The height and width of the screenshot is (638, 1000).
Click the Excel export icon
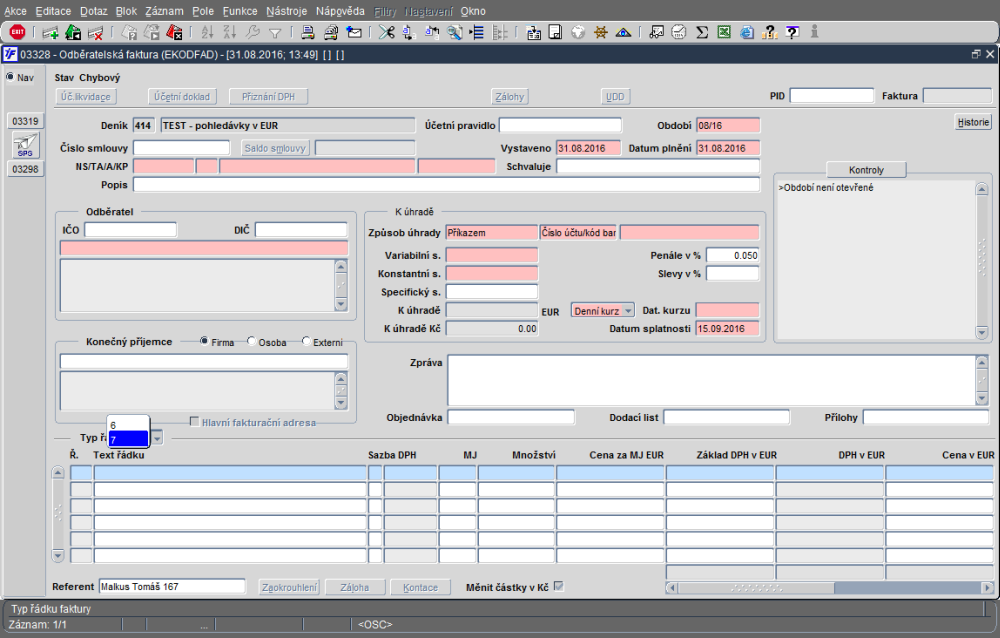click(x=724, y=32)
